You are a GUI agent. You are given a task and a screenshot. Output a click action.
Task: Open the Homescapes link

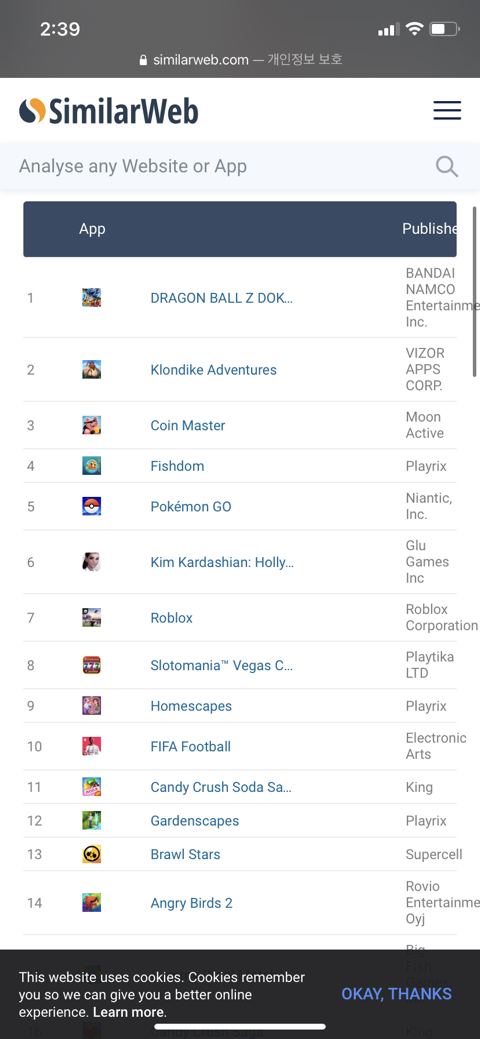(191, 706)
